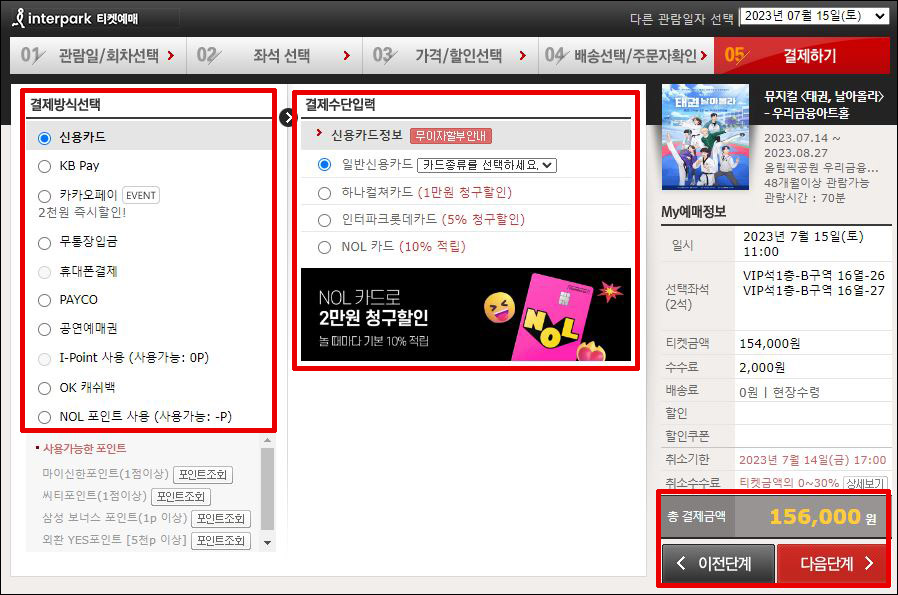This screenshot has width=898, height=595.
Task: Open the 카드종류를 선택하세요 dropdown
Action: point(487,165)
